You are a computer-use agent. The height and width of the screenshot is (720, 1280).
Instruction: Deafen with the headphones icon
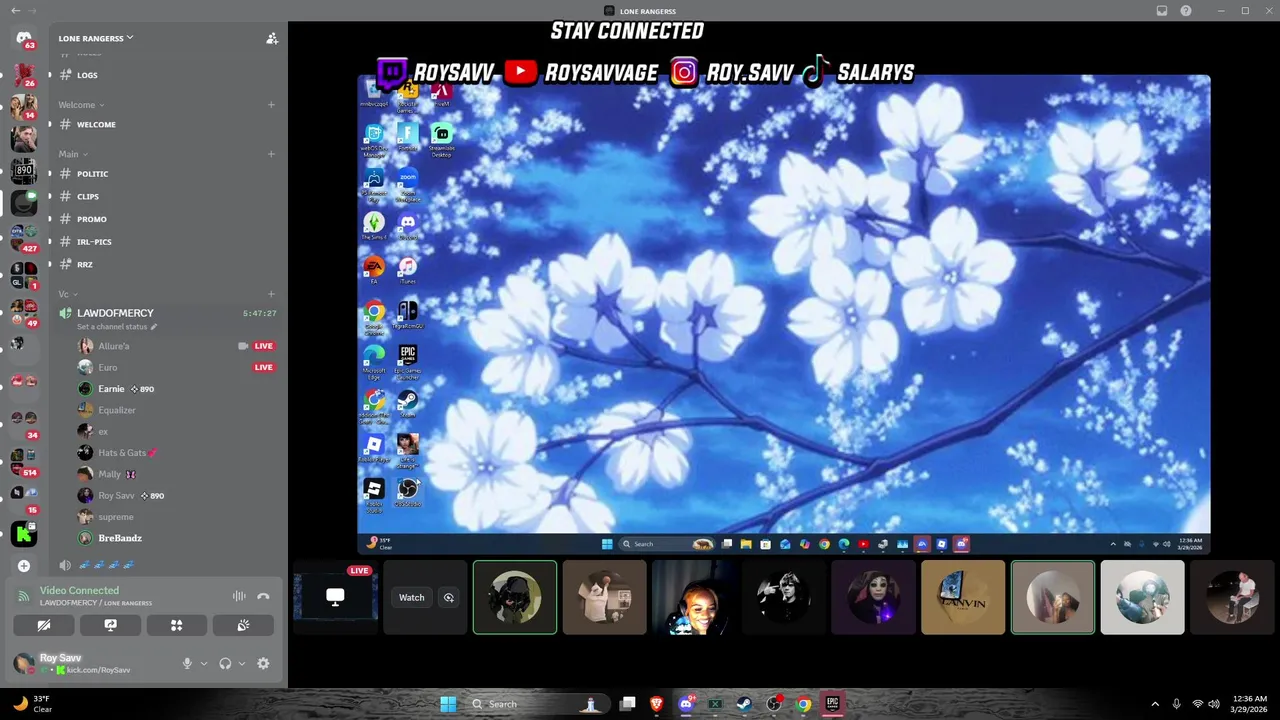(x=225, y=663)
